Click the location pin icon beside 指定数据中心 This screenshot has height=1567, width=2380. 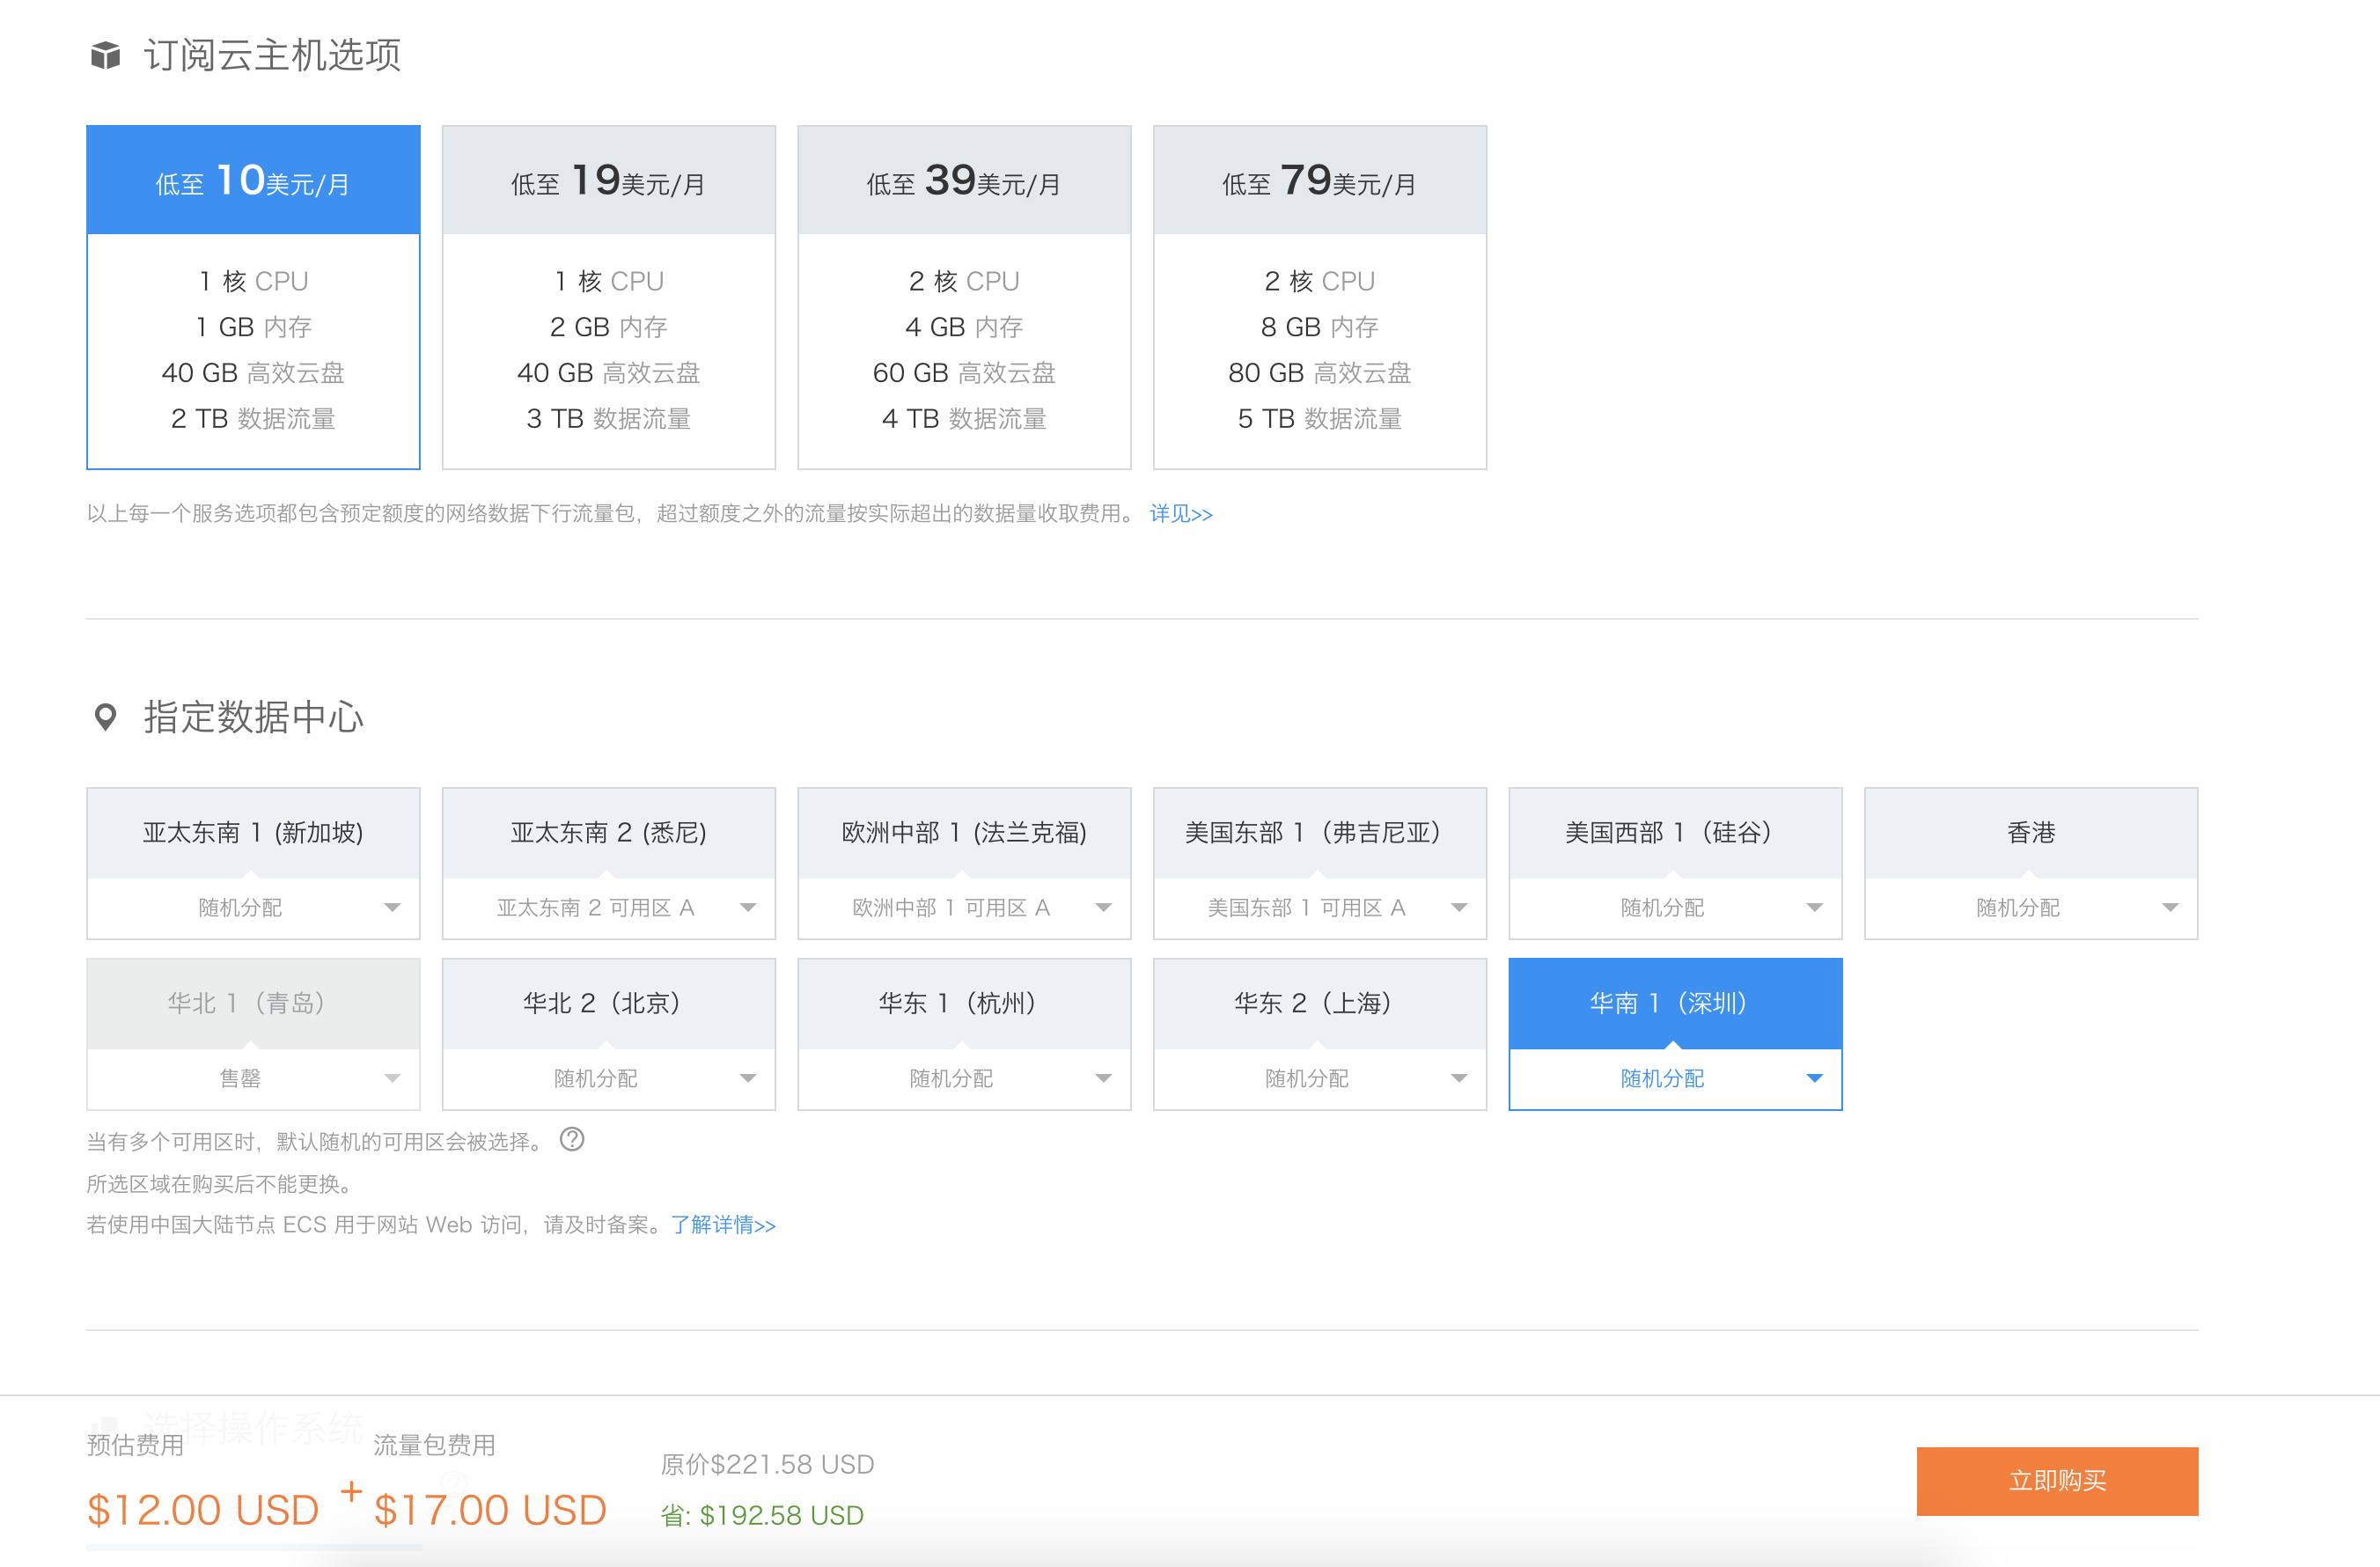click(x=105, y=717)
